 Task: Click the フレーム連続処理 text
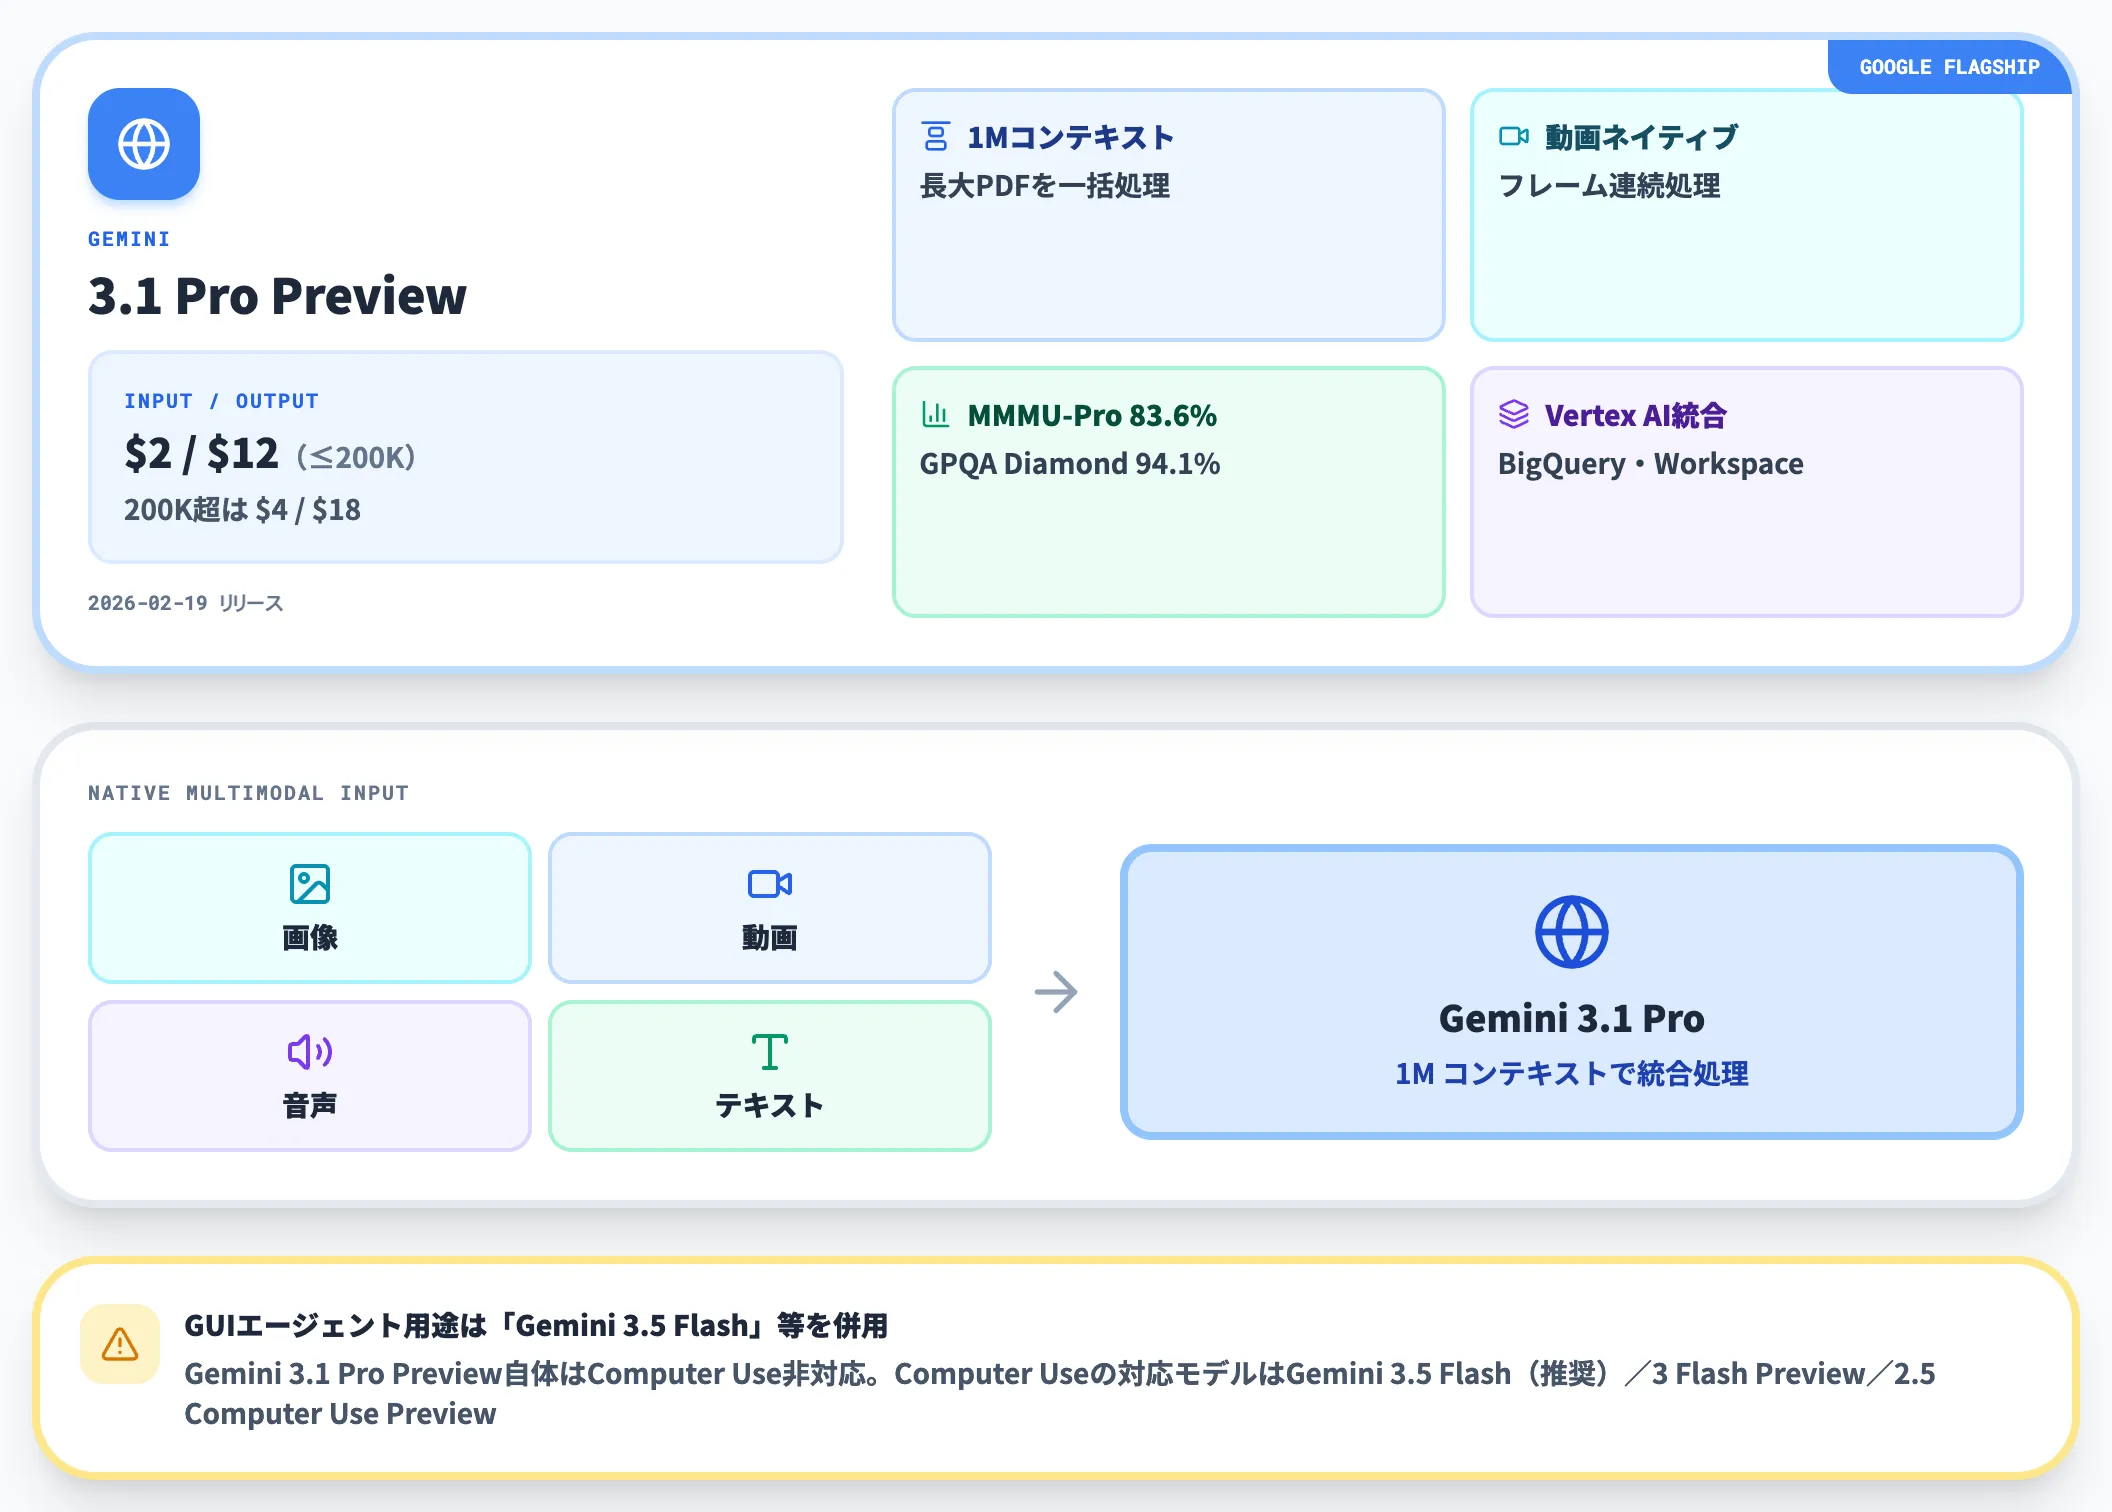(1610, 186)
